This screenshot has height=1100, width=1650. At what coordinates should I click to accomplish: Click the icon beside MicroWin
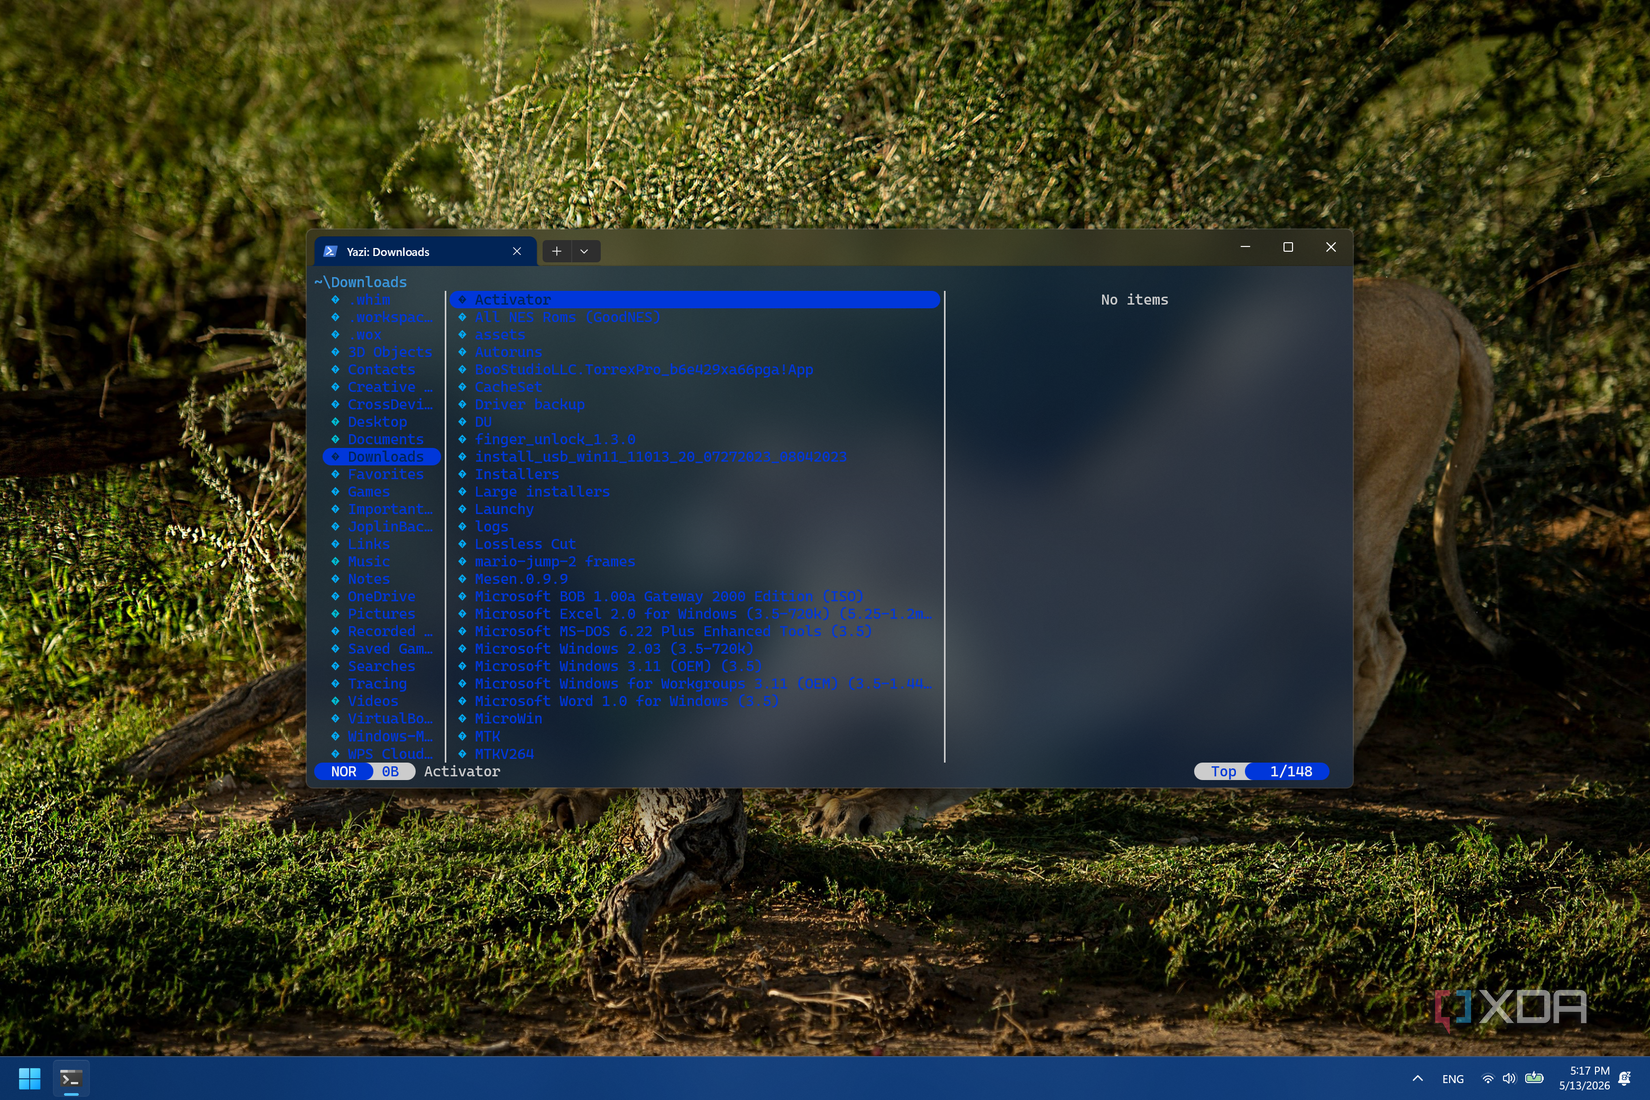[462, 719]
